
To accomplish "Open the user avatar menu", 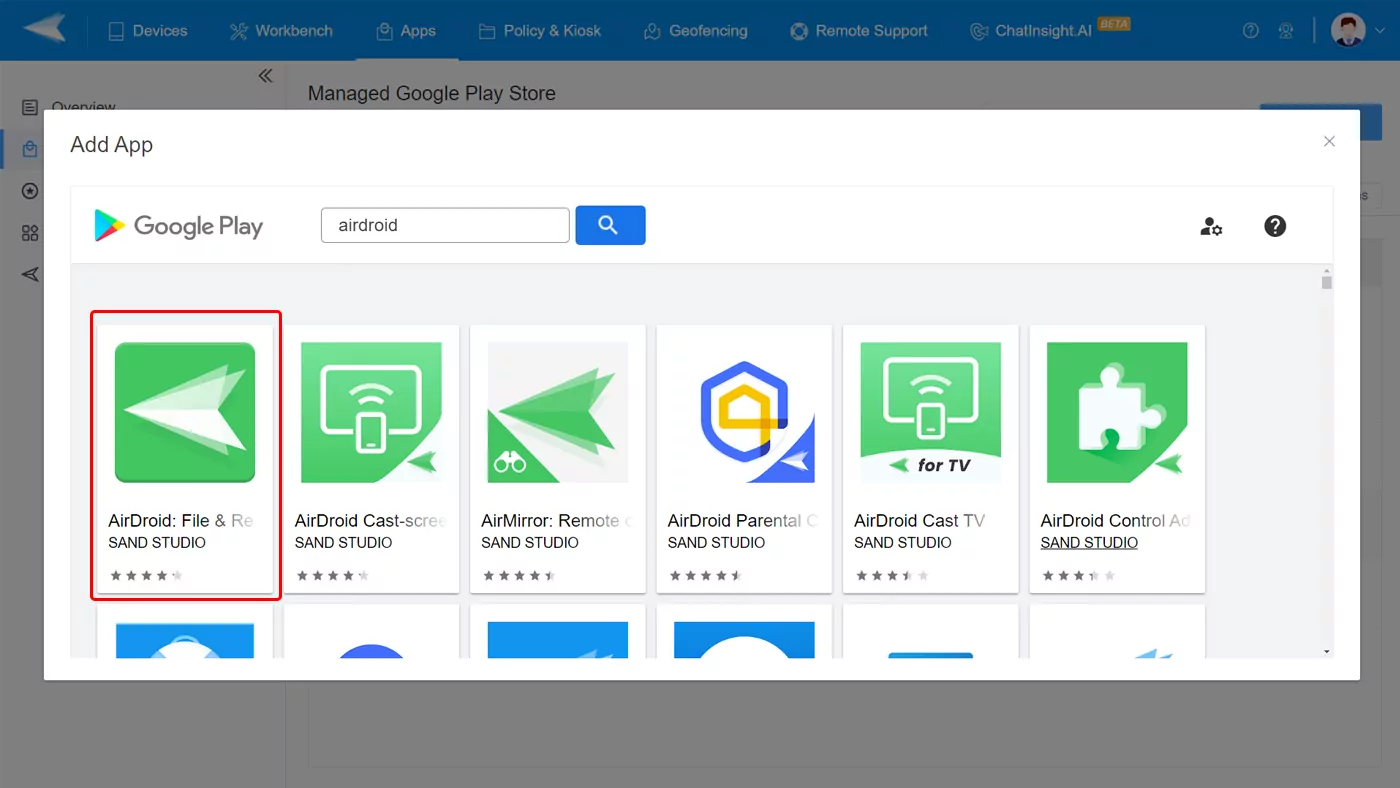I will tap(1348, 29).
